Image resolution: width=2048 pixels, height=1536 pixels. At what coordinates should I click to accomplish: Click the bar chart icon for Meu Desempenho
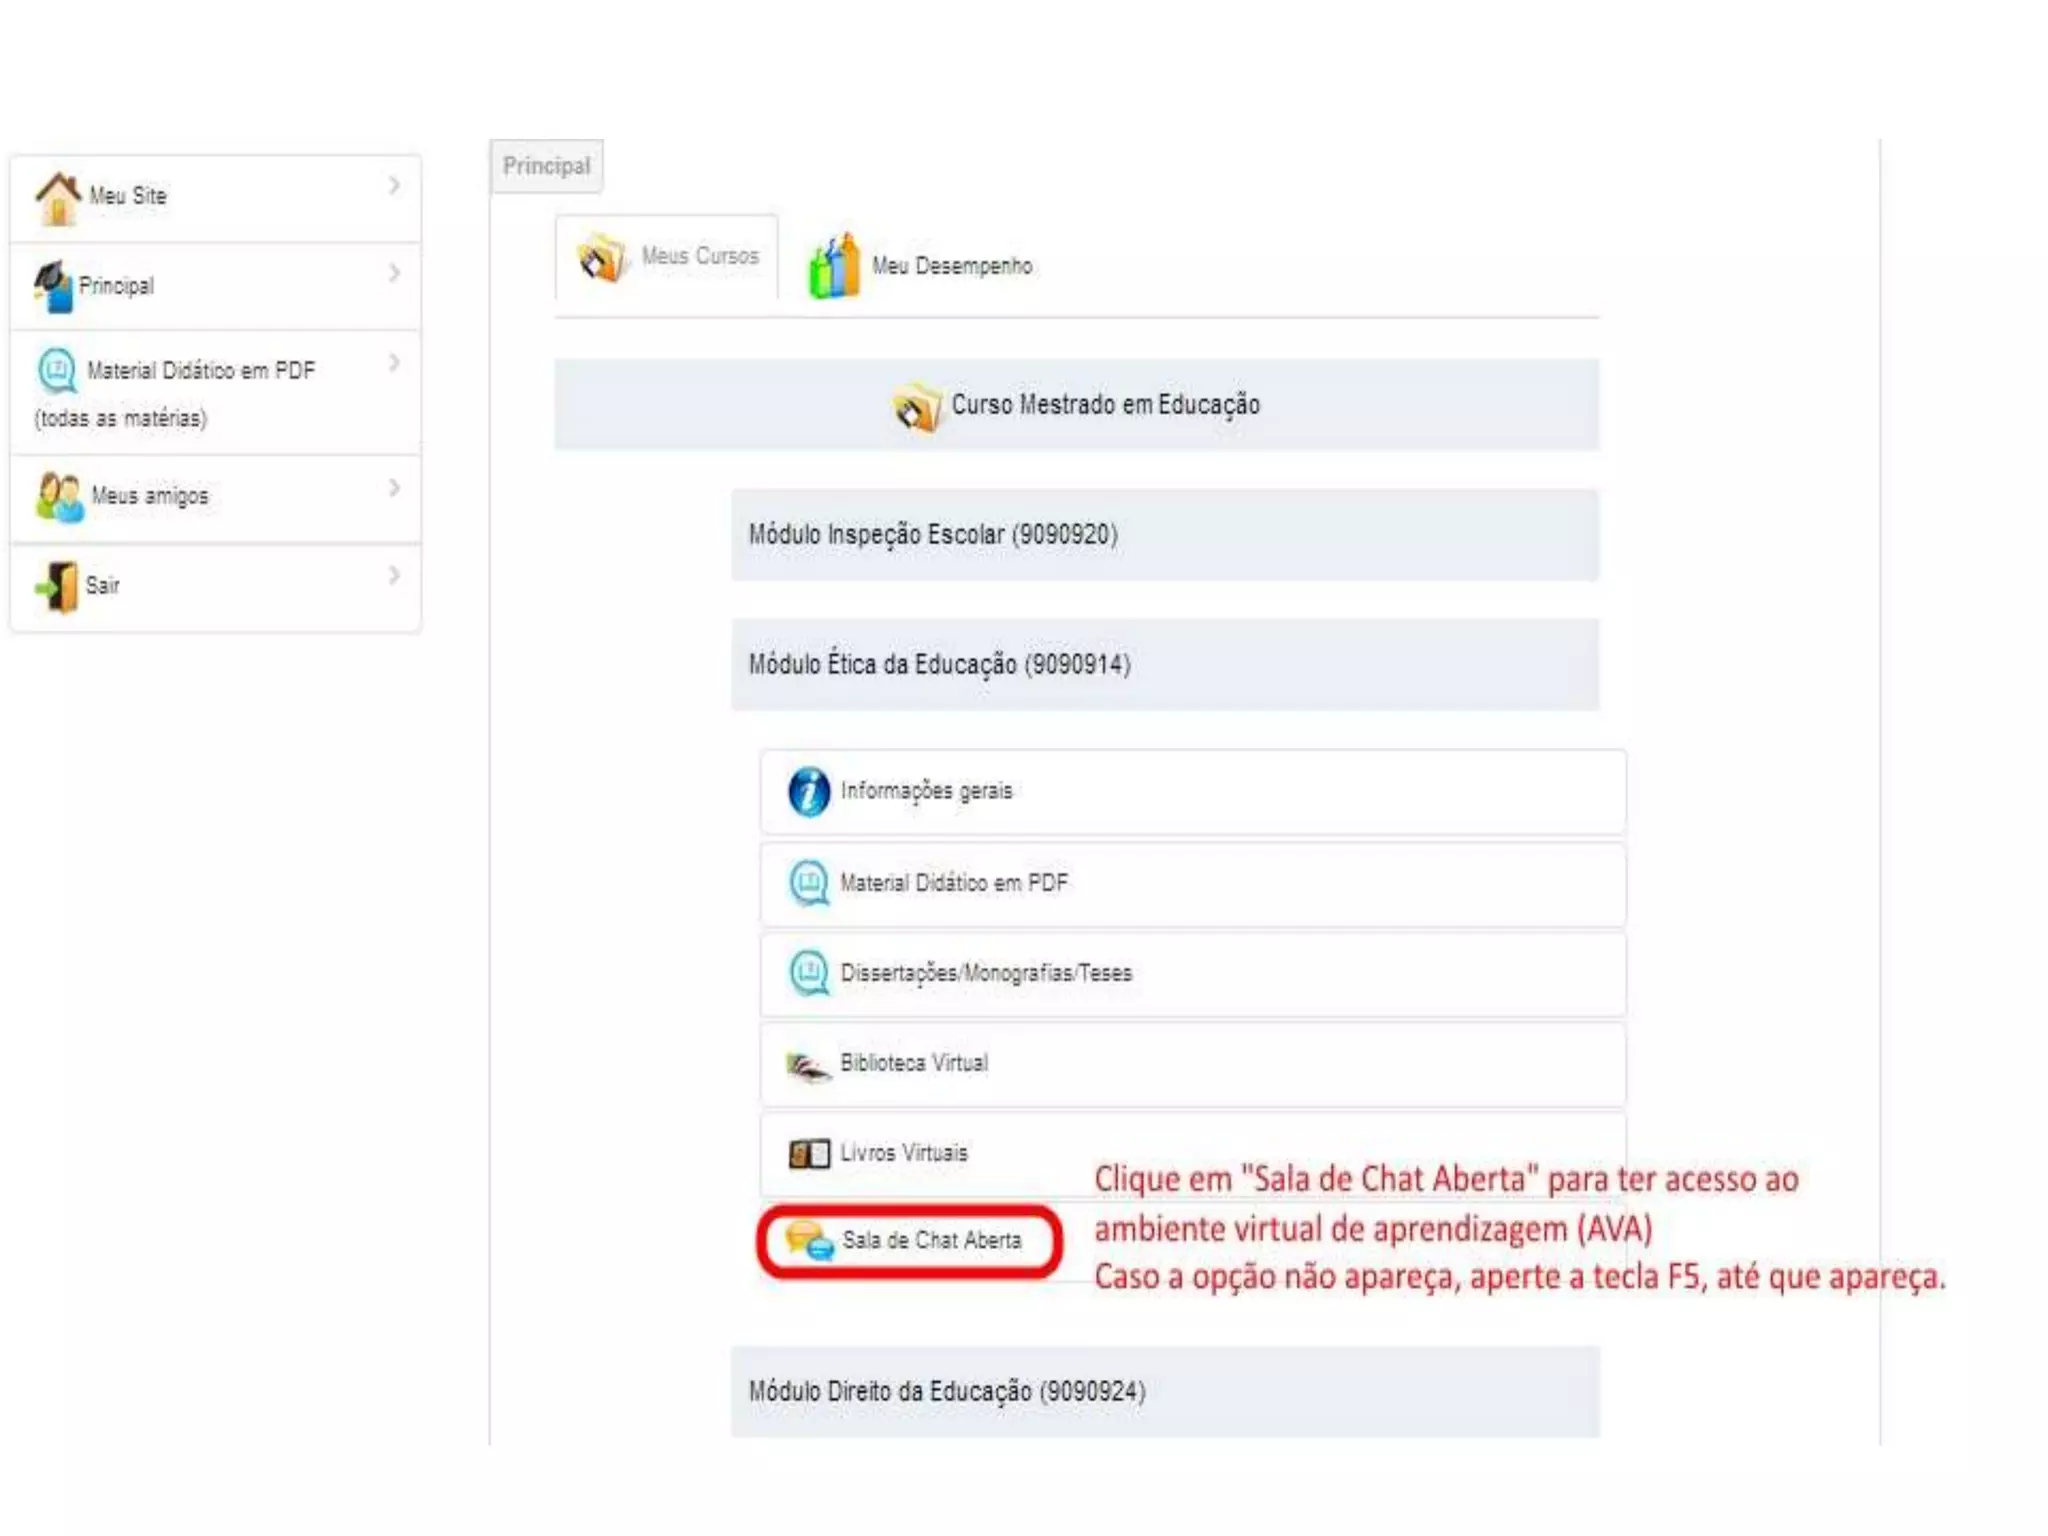pyautogui.click(x=835, y=266)
